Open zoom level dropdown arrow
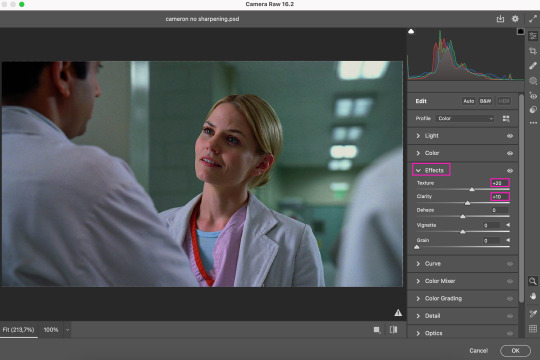 pos(67,330)
